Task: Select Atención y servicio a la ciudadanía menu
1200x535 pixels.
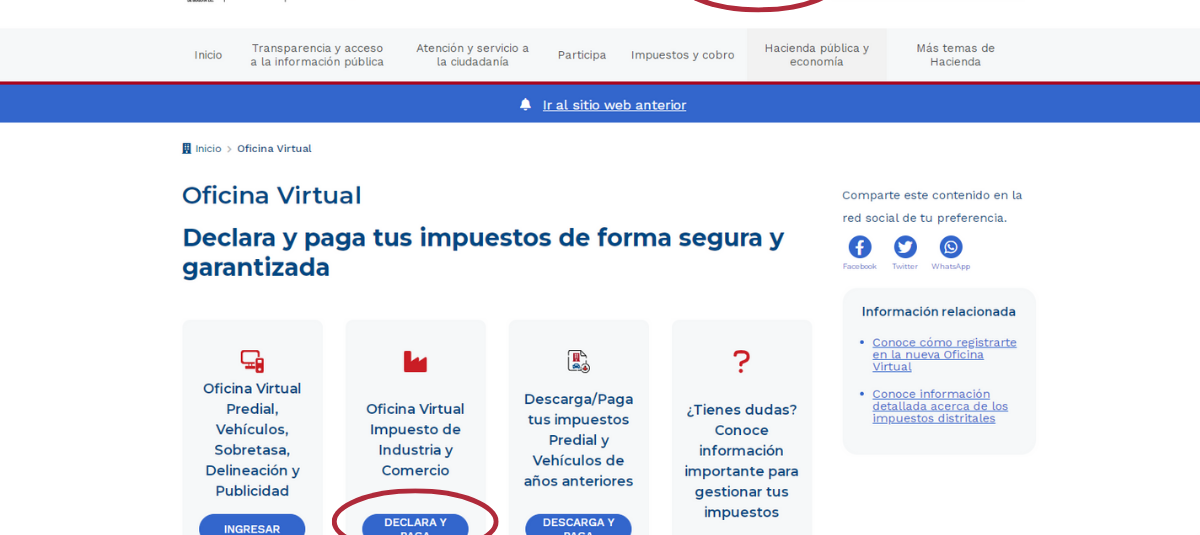Action: tap(472, 55)
